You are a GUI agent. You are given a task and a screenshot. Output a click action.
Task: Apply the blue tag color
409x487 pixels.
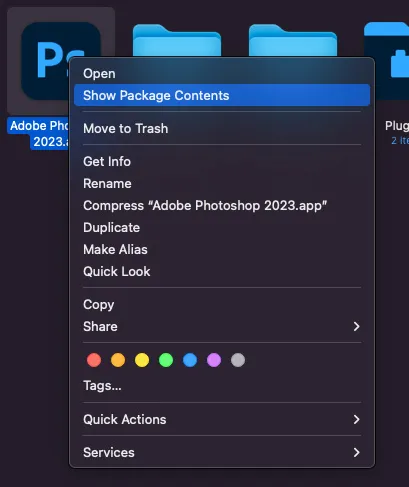pyautogui.click(x=190, y=360)
